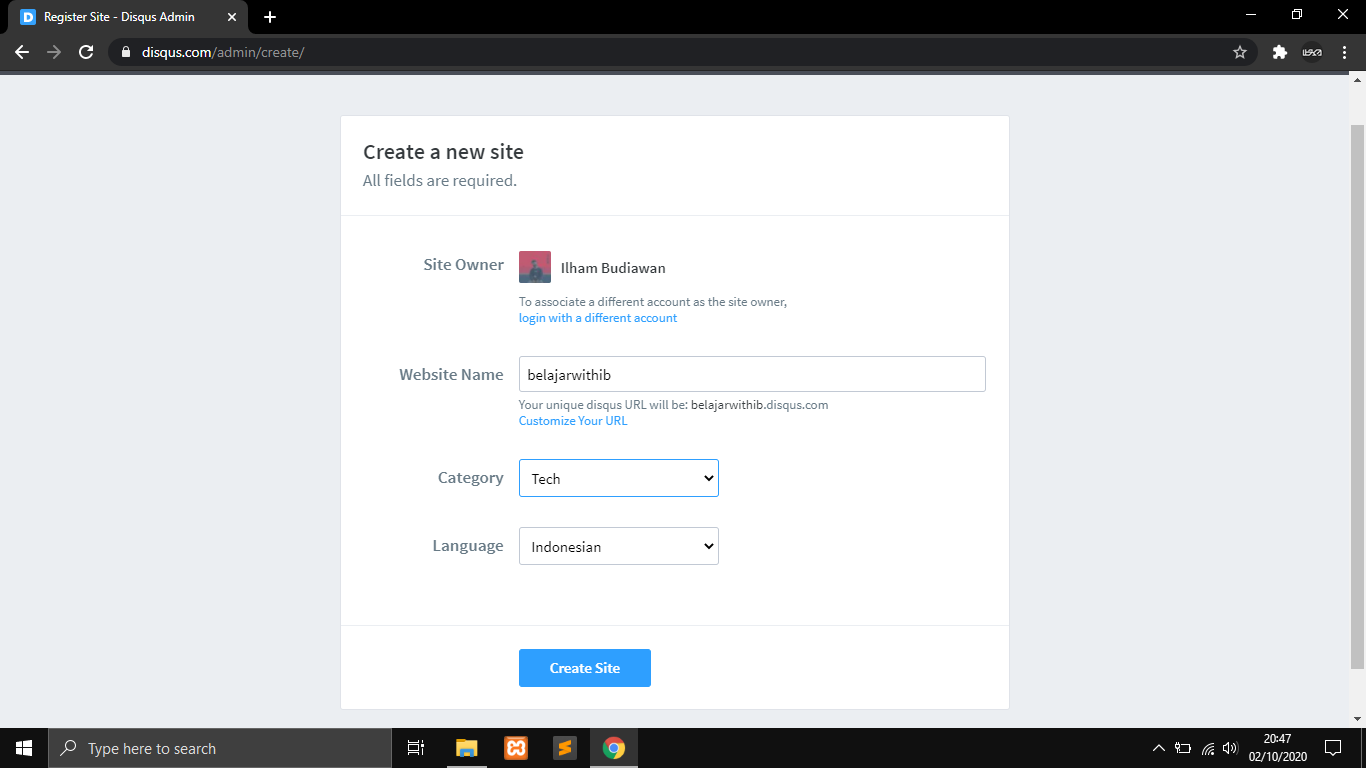Click the browser forward arrow
Viewport: 1366px width, 768px height.
[54, 52]
